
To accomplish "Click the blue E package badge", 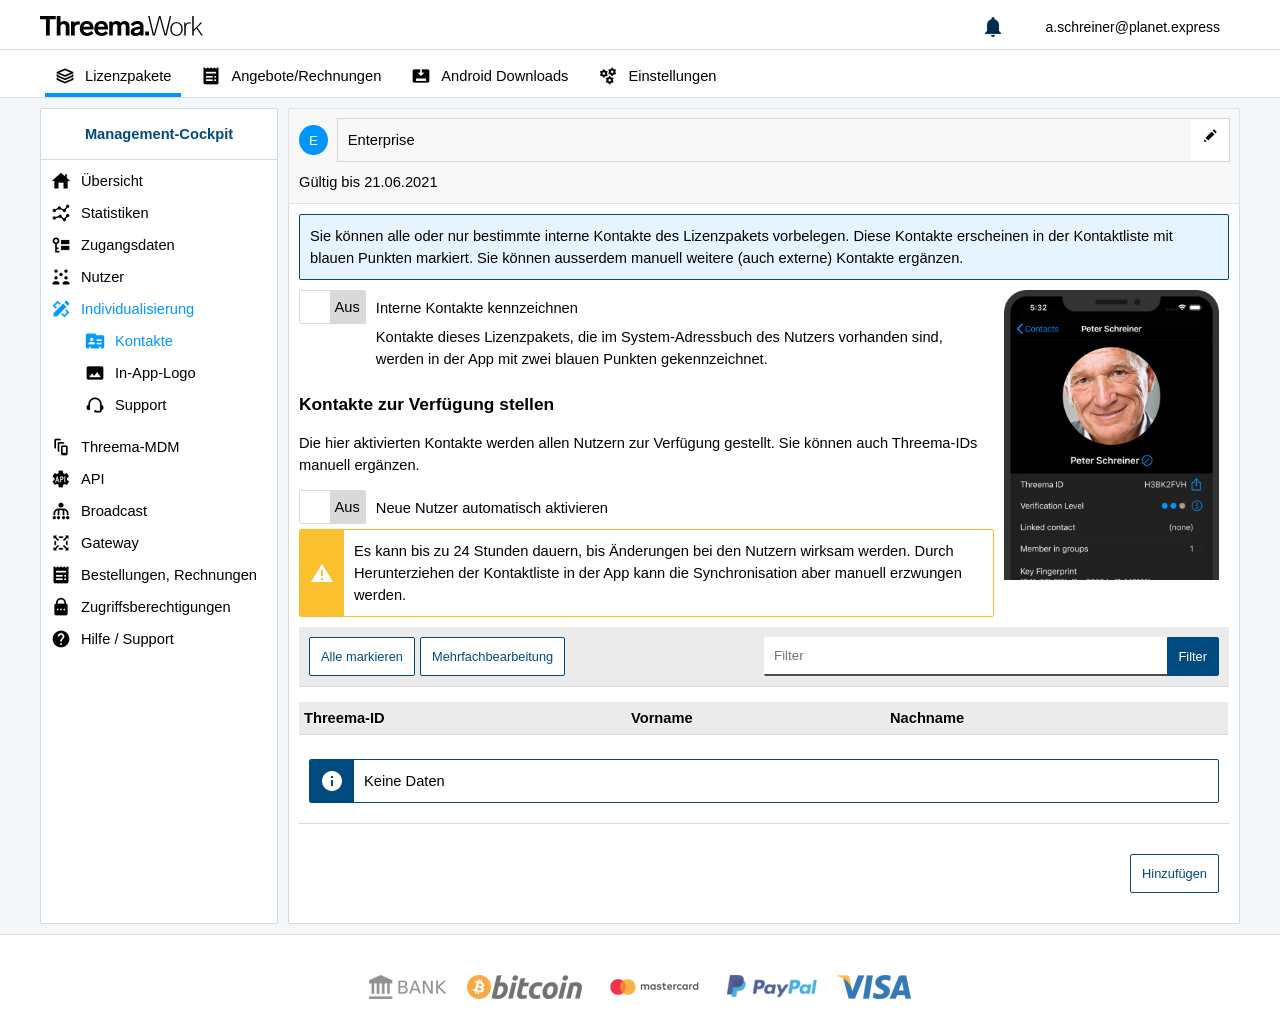I will click(x=313, y=140).
